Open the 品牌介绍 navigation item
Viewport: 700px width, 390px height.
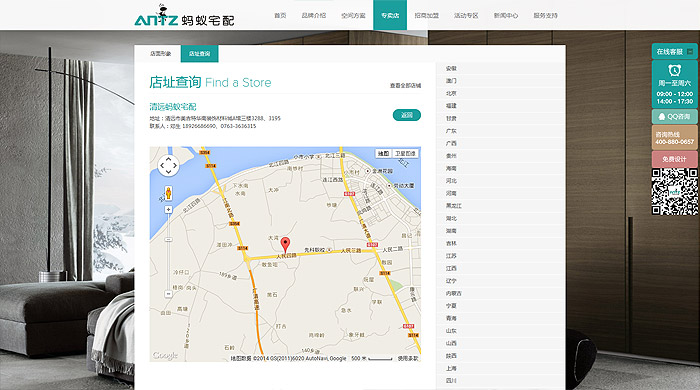314,15
